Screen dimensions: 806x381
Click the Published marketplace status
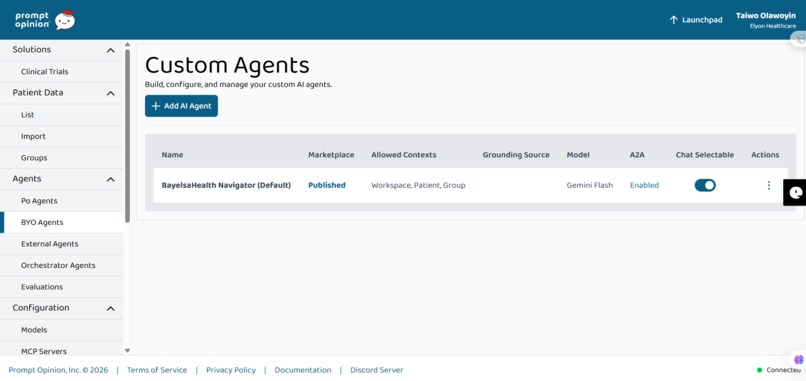[327, 185]
